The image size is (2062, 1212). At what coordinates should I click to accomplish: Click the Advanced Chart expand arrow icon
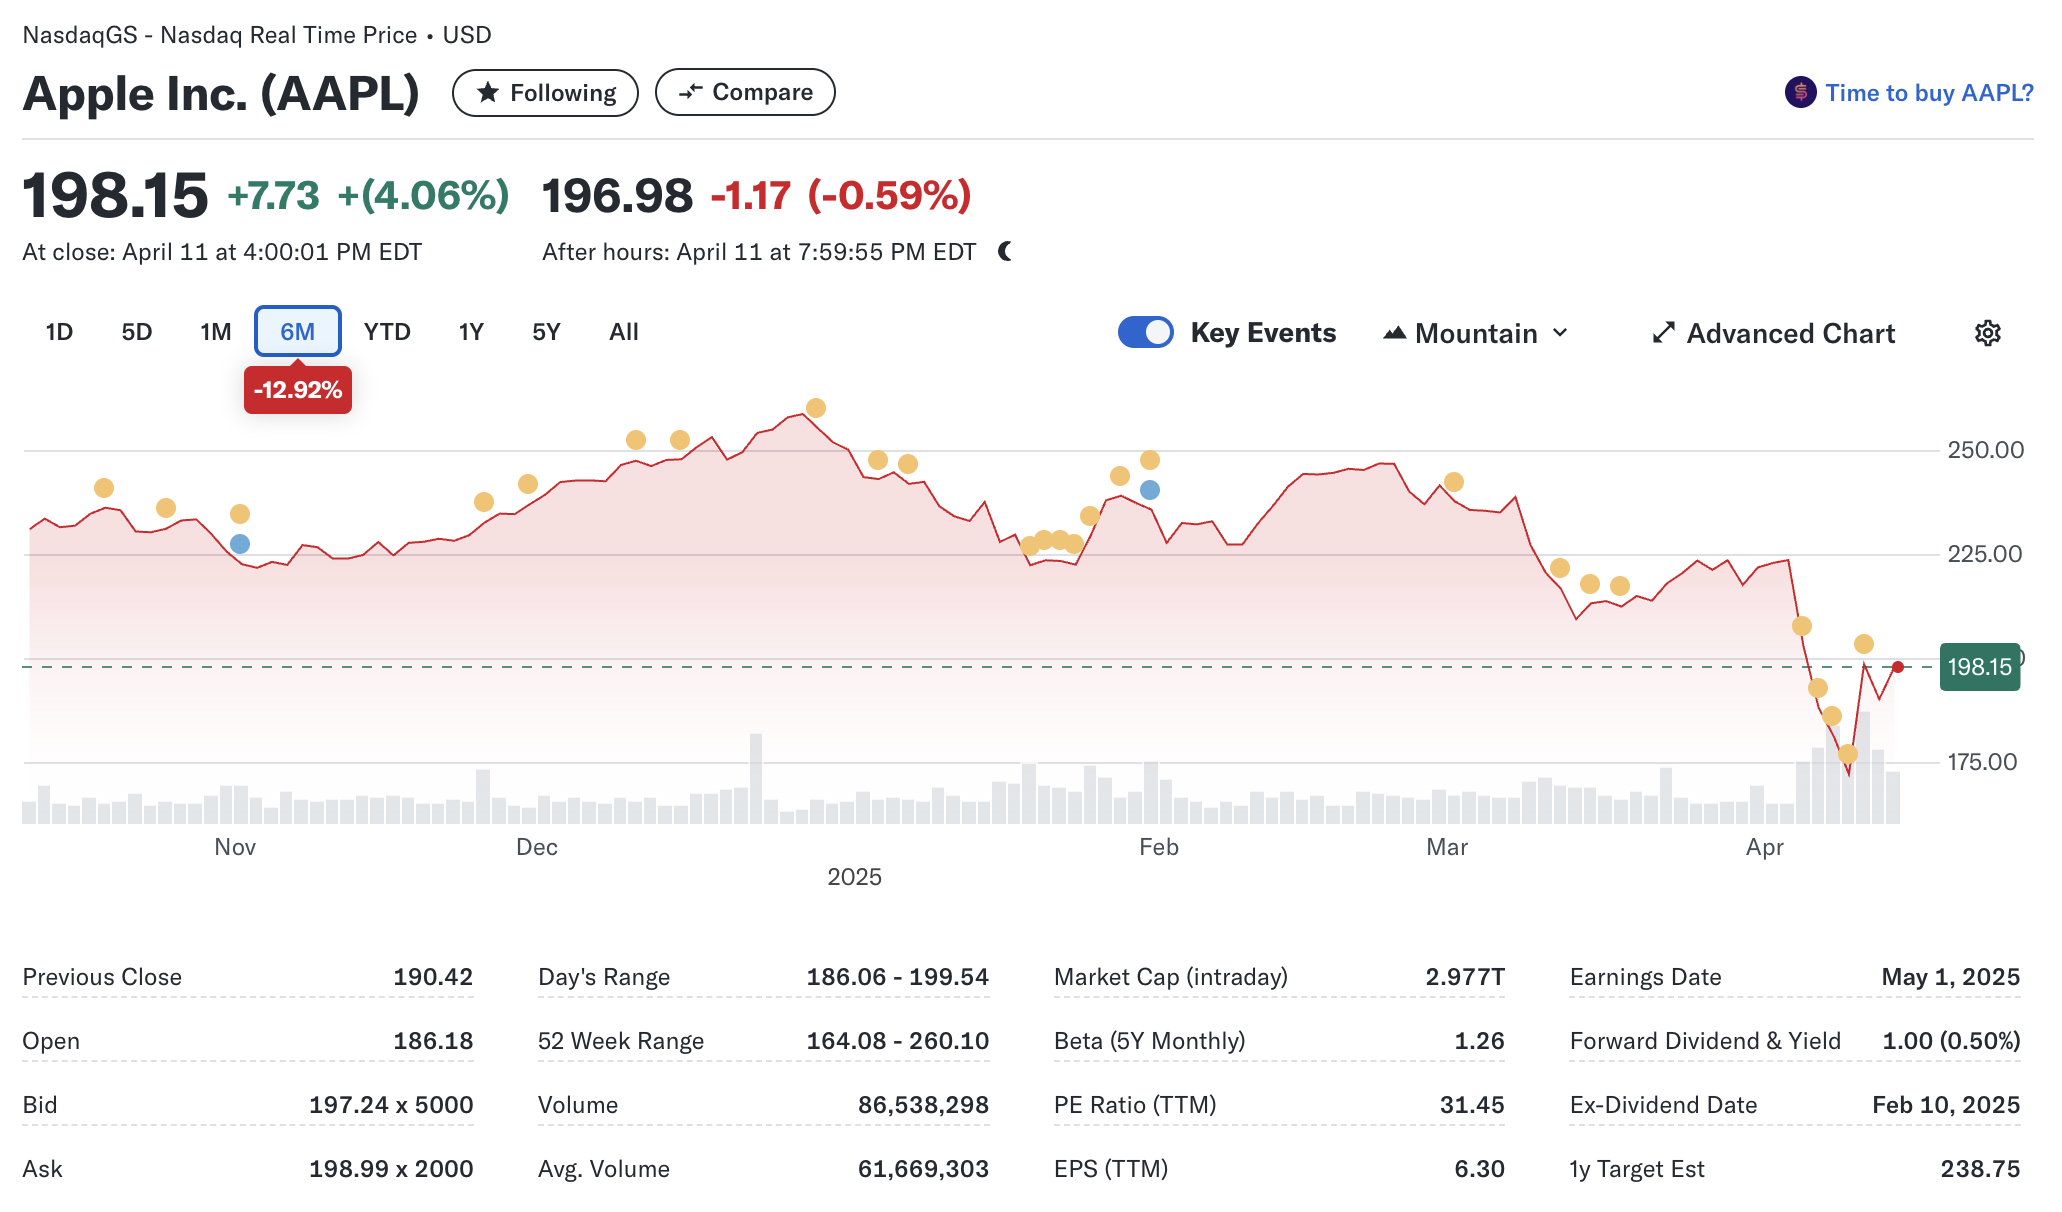click(x=1663, y=333)
